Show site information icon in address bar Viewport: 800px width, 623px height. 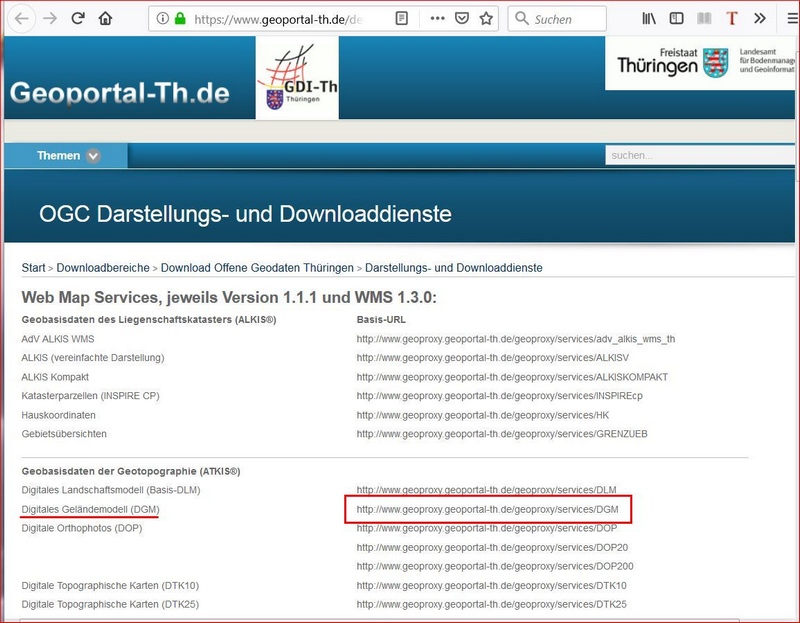click(x=163, y=18)
